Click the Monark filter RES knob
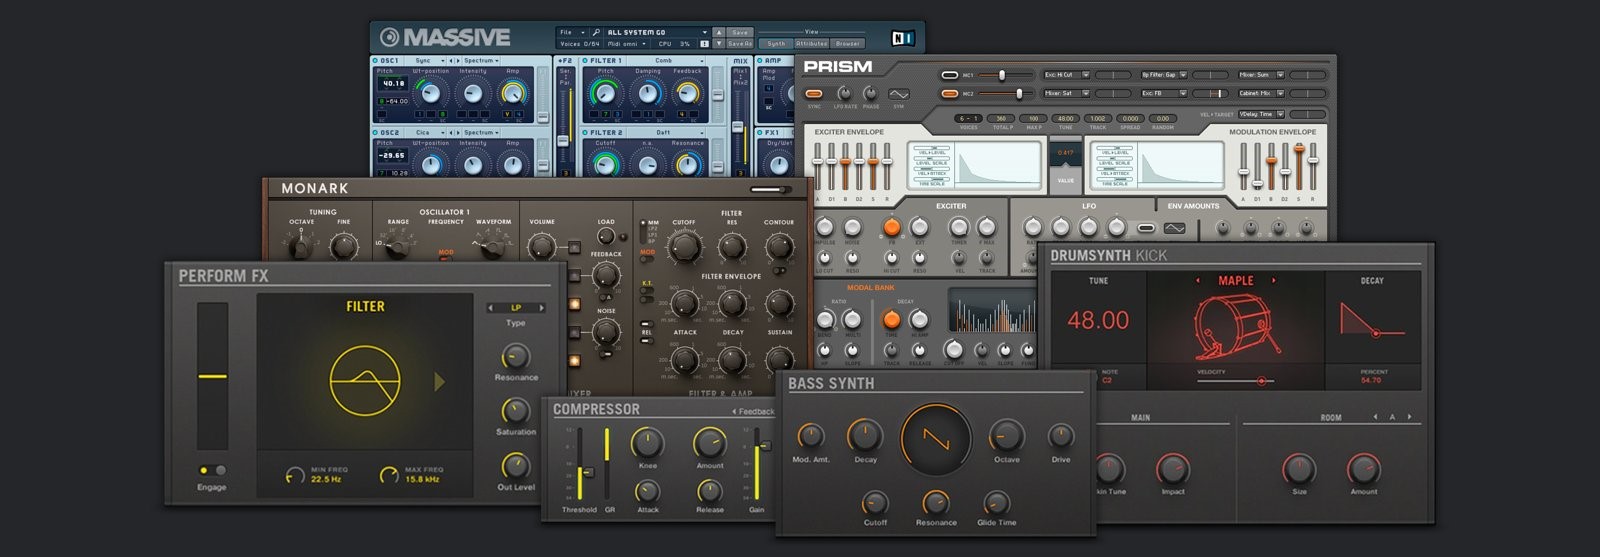 (x=732, y=247)
